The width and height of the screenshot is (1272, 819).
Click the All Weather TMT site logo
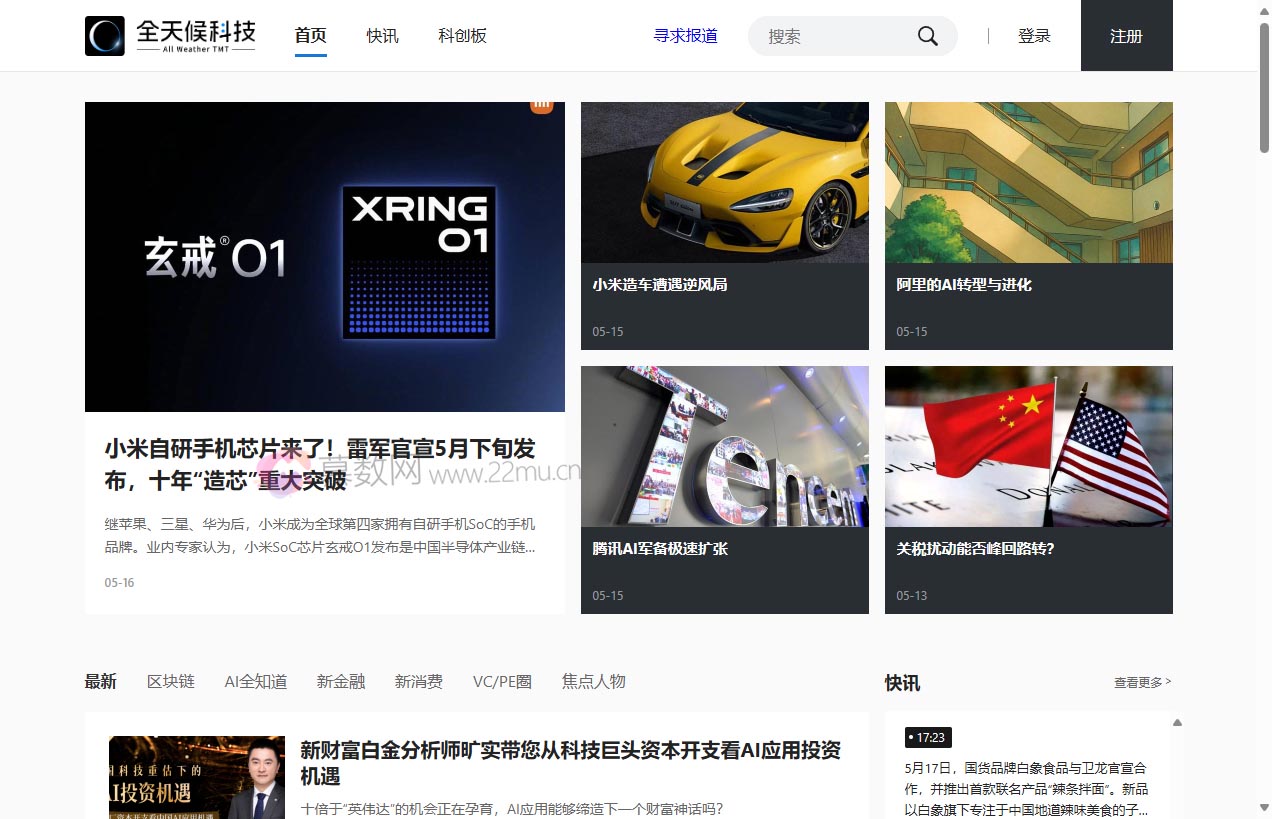(x=170, y=36)
